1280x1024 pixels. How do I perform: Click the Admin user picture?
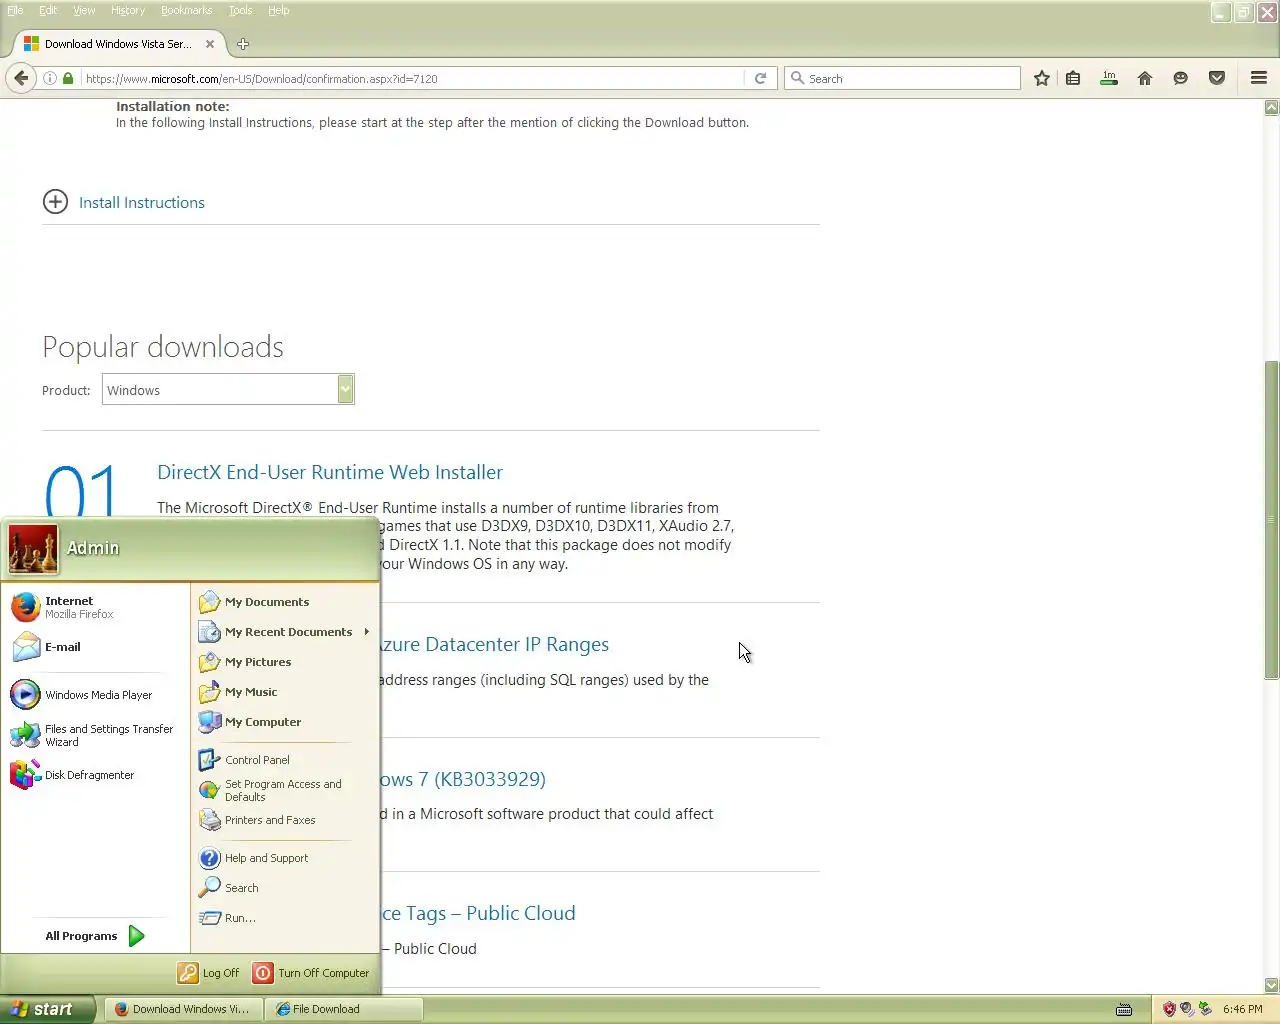[x=33, y=549]
